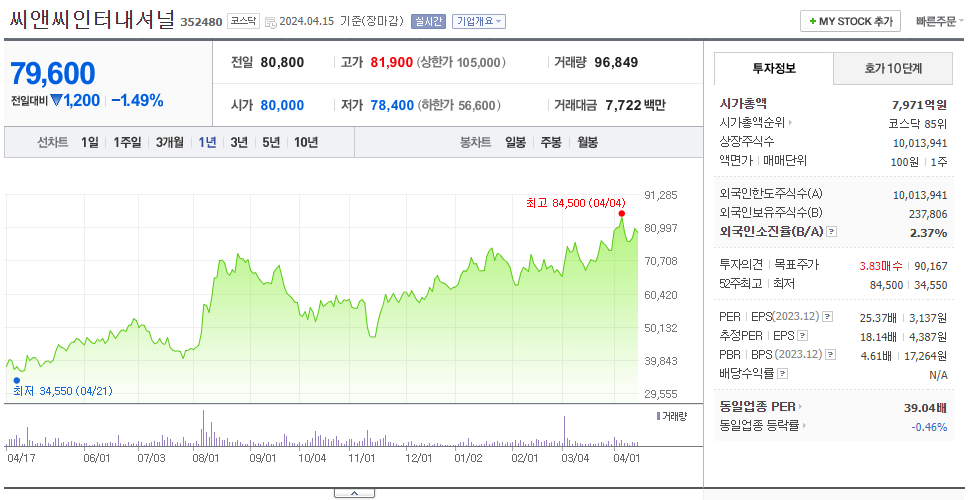Click the blue down-triangle icon beside 1,200
This screenshot has height=500, width=968.
[x=56, y=101]
